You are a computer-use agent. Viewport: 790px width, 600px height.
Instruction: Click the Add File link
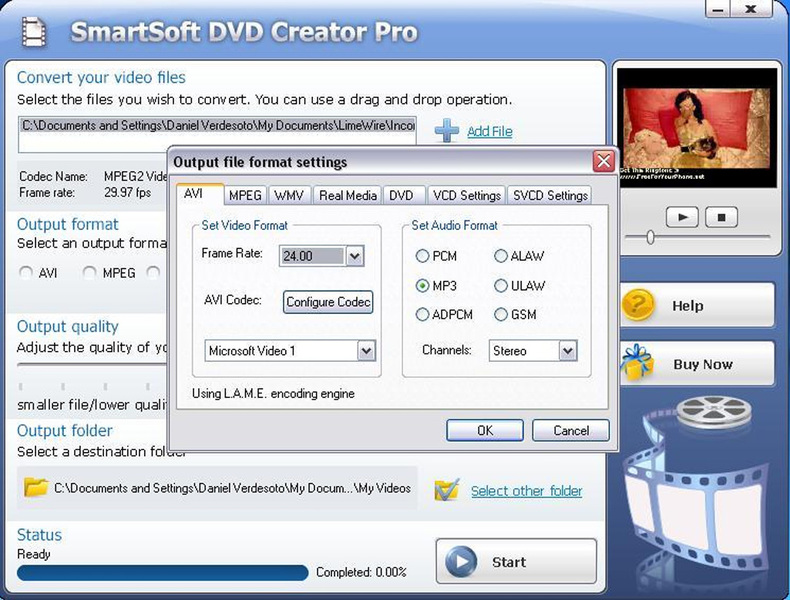click(x=490, y=131)
